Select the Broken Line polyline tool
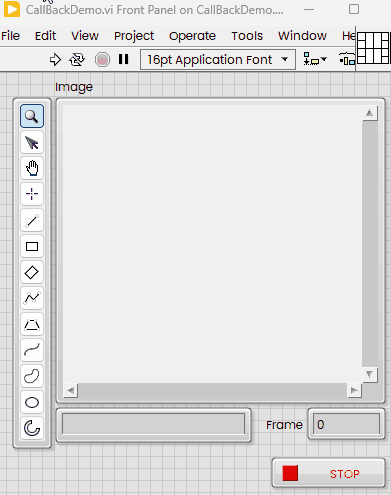This screenshot has height=495, width=391. click(x=32, y=298)
